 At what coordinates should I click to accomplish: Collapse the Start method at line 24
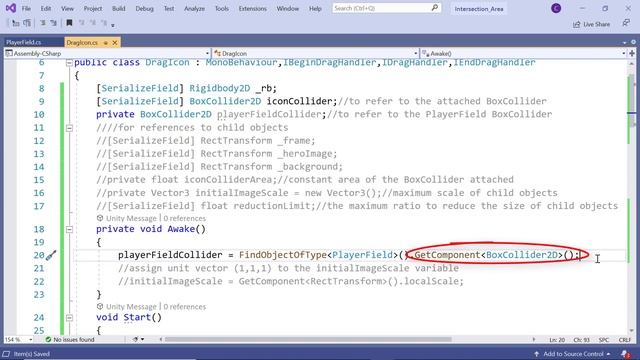pos(69,318)
